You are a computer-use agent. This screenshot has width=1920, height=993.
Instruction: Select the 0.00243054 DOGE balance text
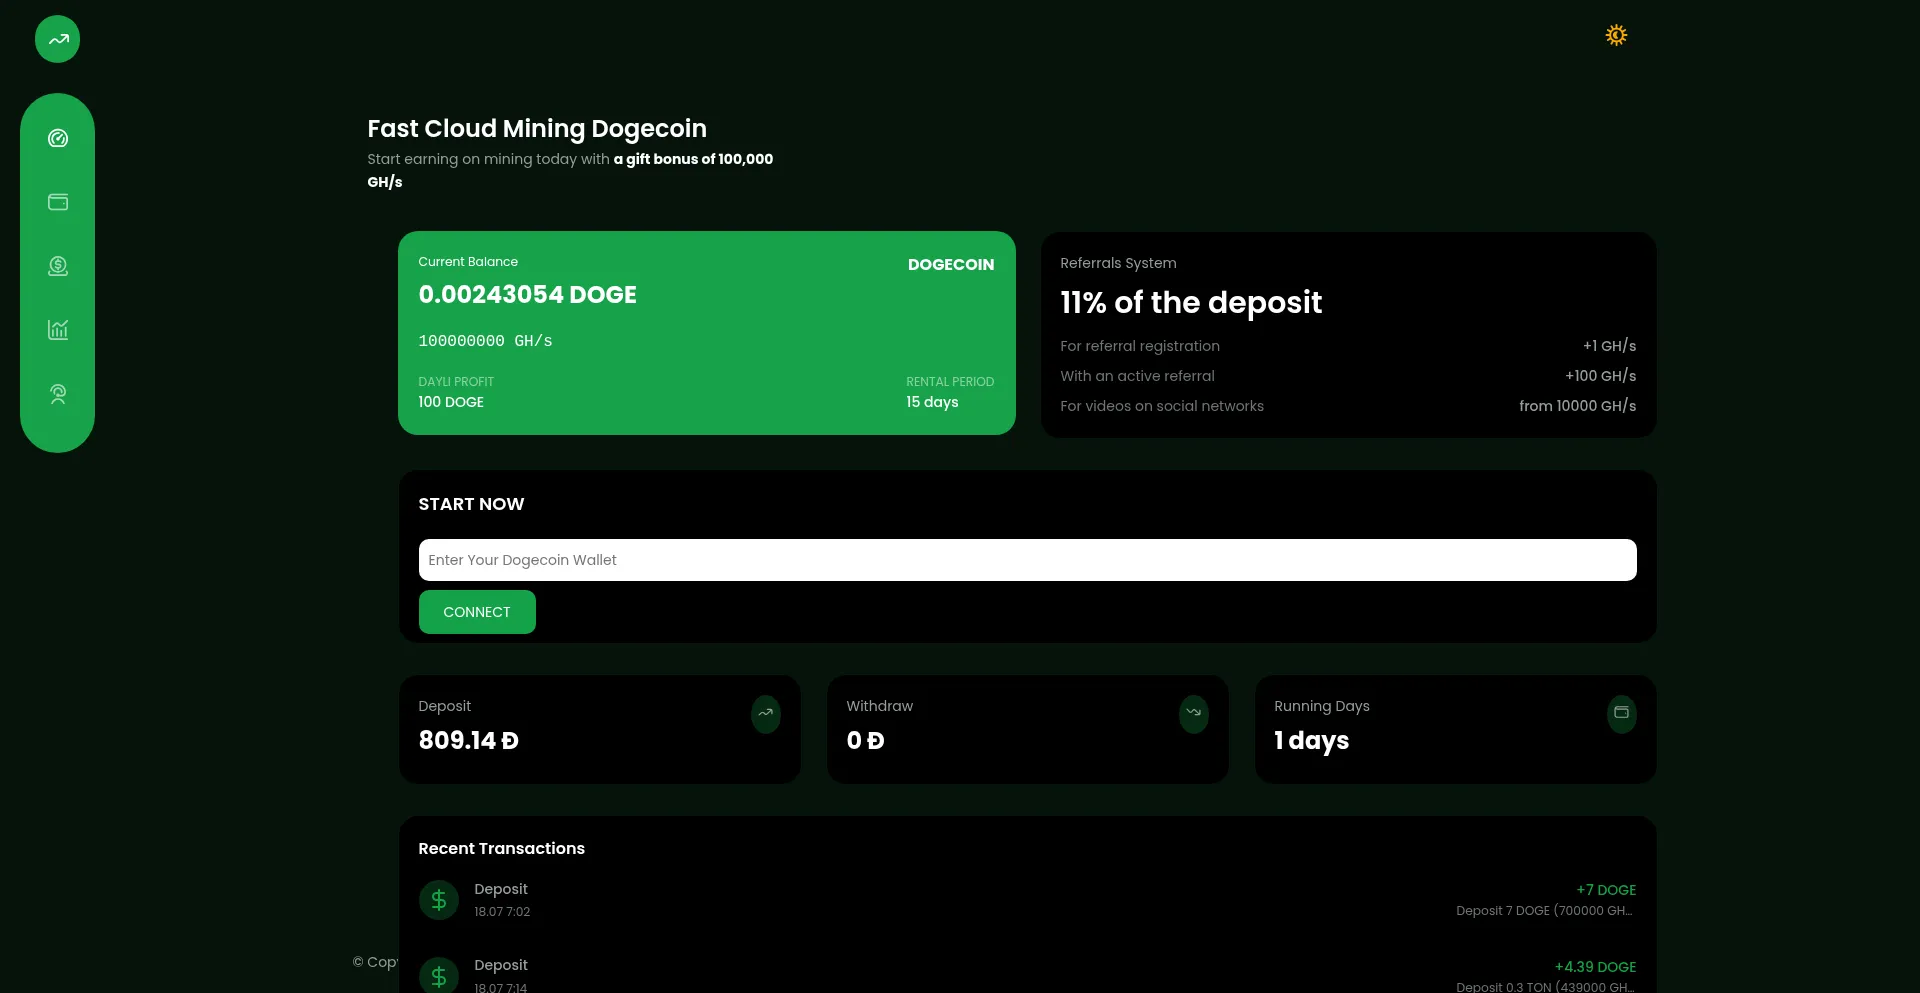[x=527, y=295]
